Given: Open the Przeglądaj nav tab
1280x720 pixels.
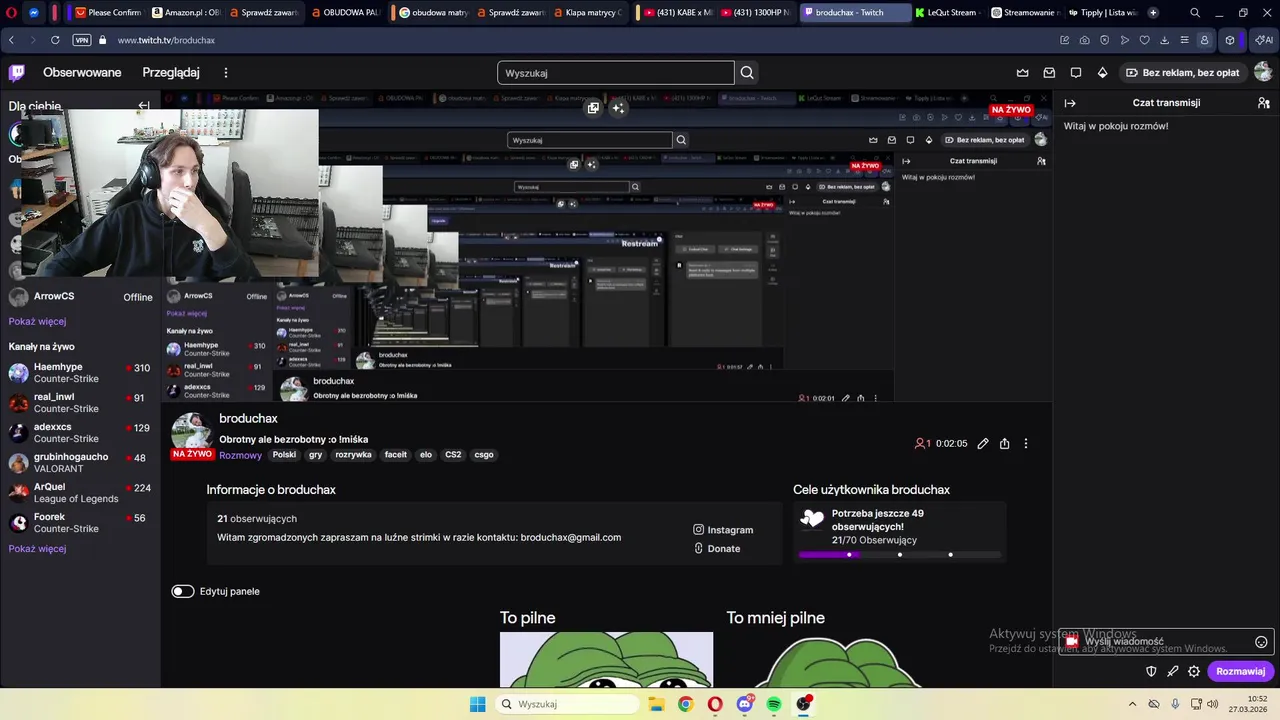Looking at the screenshot, I should (x=171, y=73).
